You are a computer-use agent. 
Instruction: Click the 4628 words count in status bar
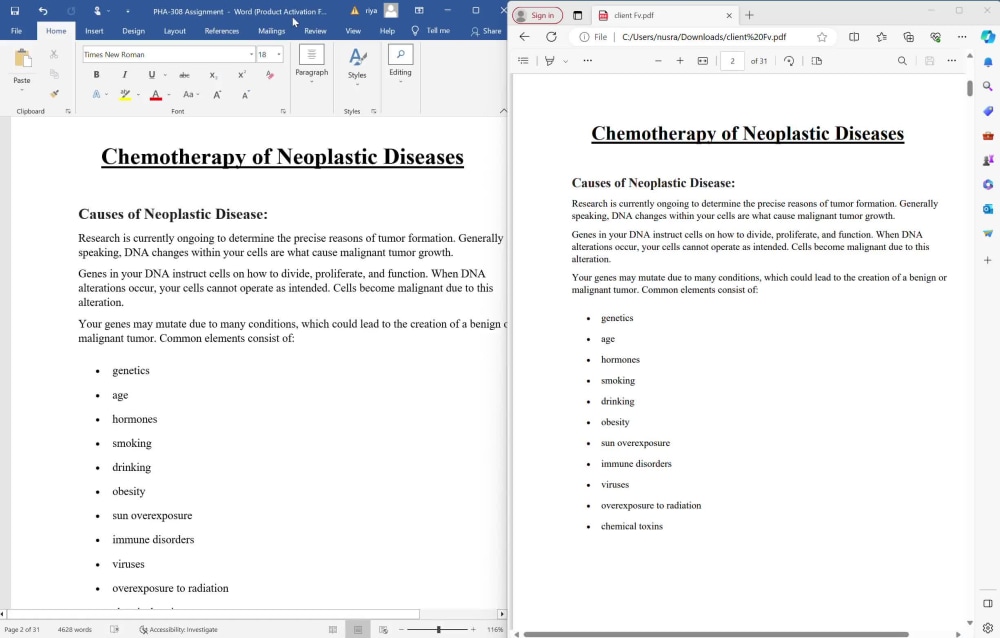coord(75,630)
